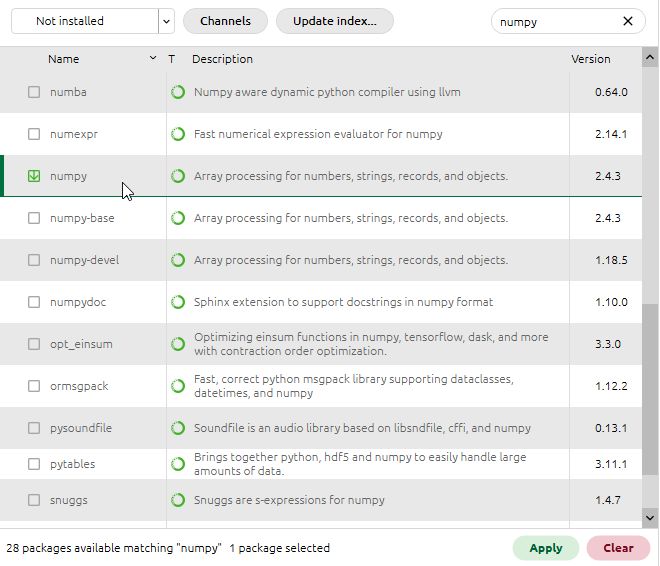Clear the numpy search with the X icon

(x=628, y=21)
